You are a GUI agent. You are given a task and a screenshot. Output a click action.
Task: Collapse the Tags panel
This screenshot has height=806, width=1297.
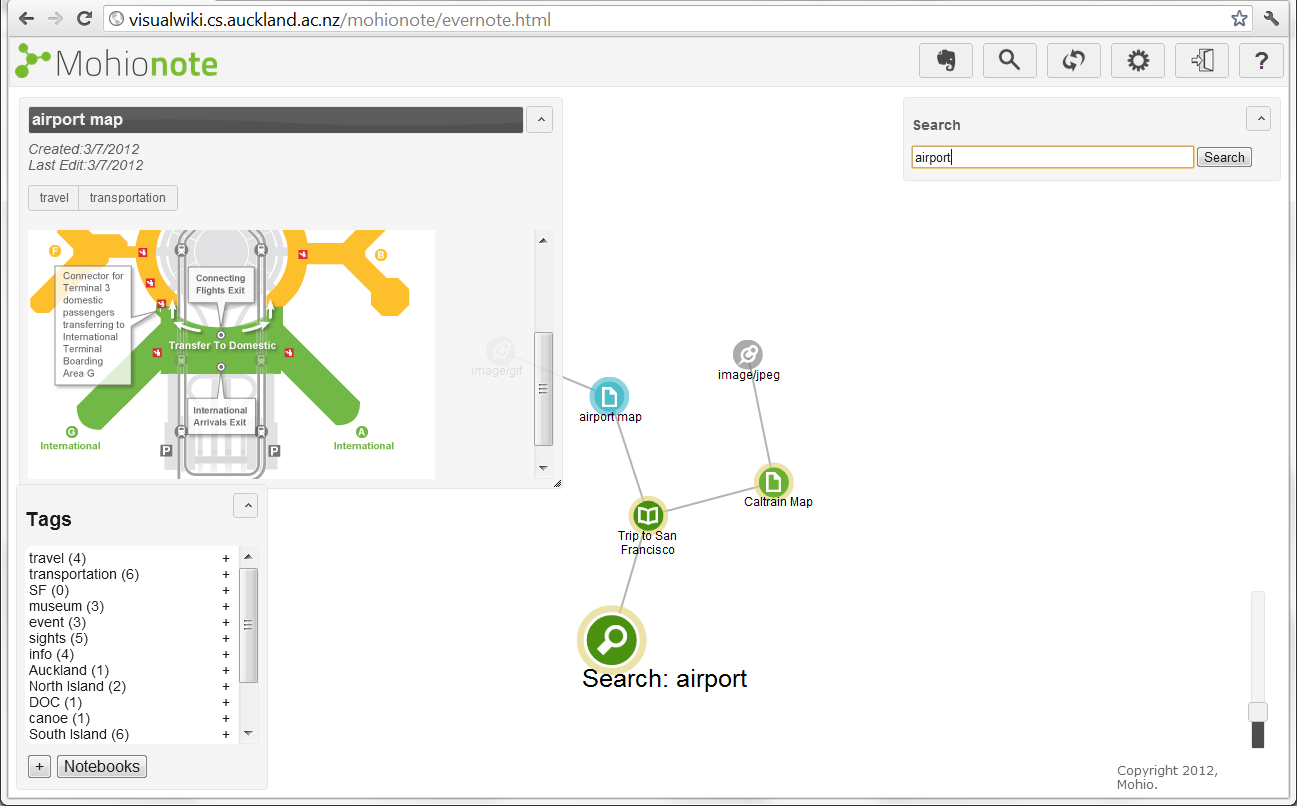(246, 506)
